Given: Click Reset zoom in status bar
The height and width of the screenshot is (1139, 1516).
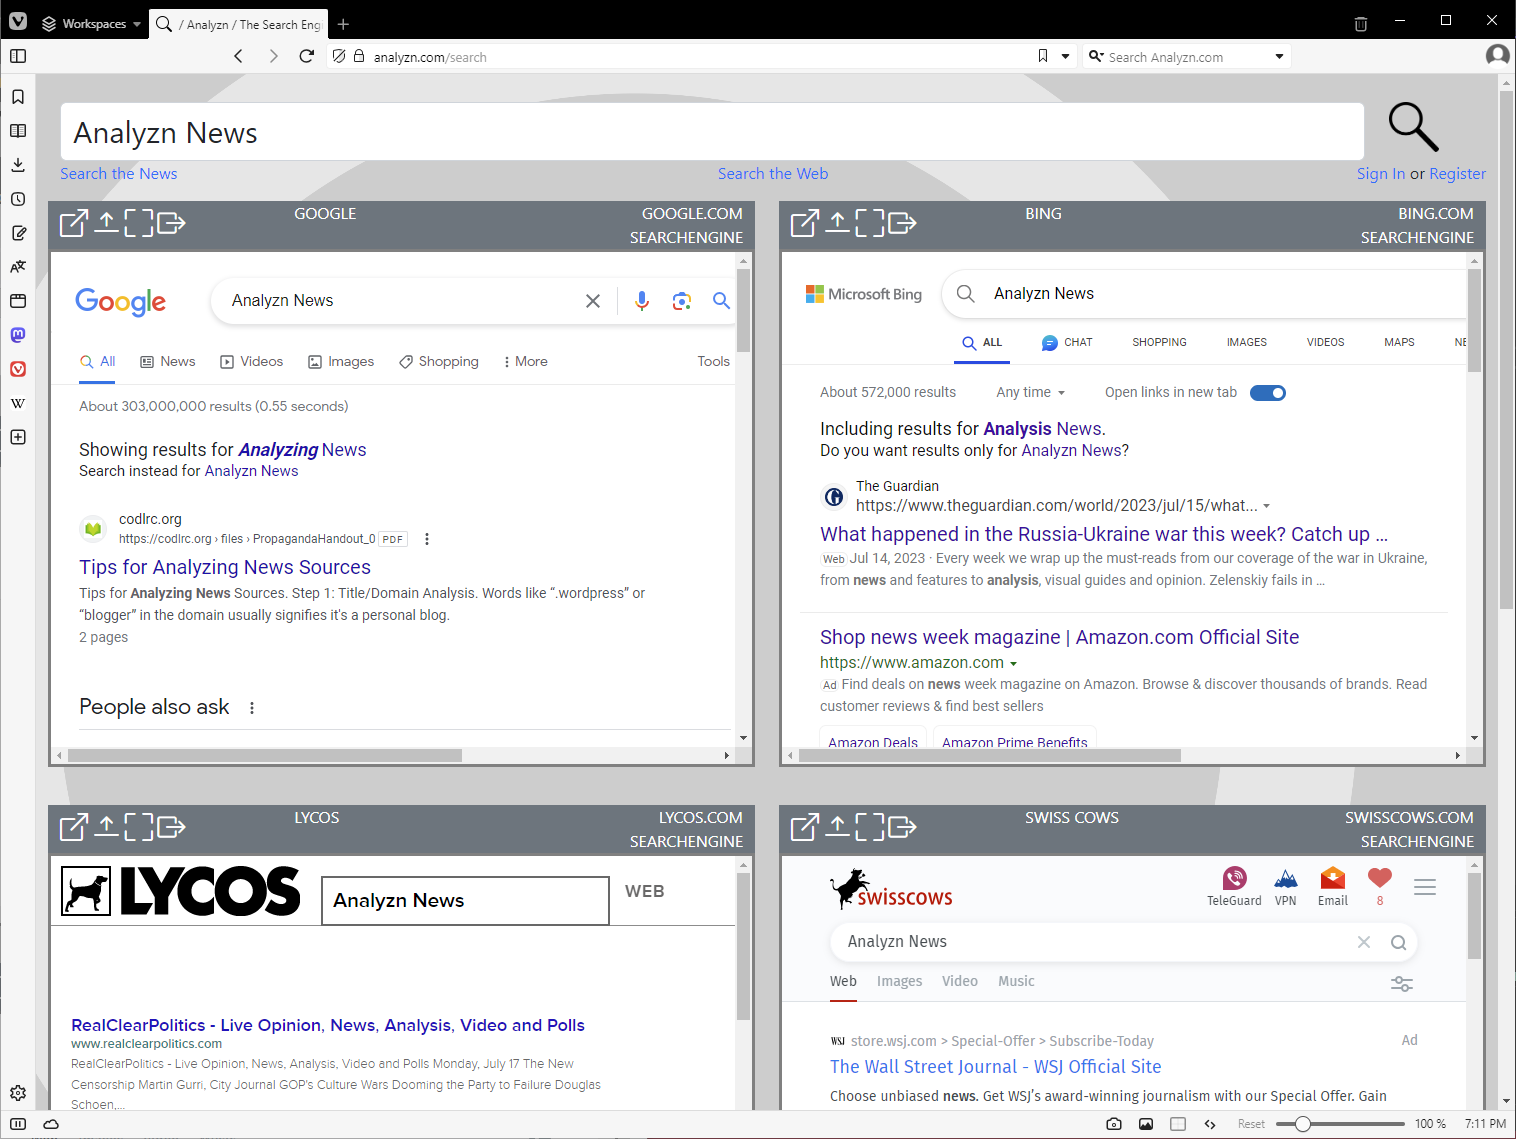Looking at the screenshot, I should click(1251, 1124).
